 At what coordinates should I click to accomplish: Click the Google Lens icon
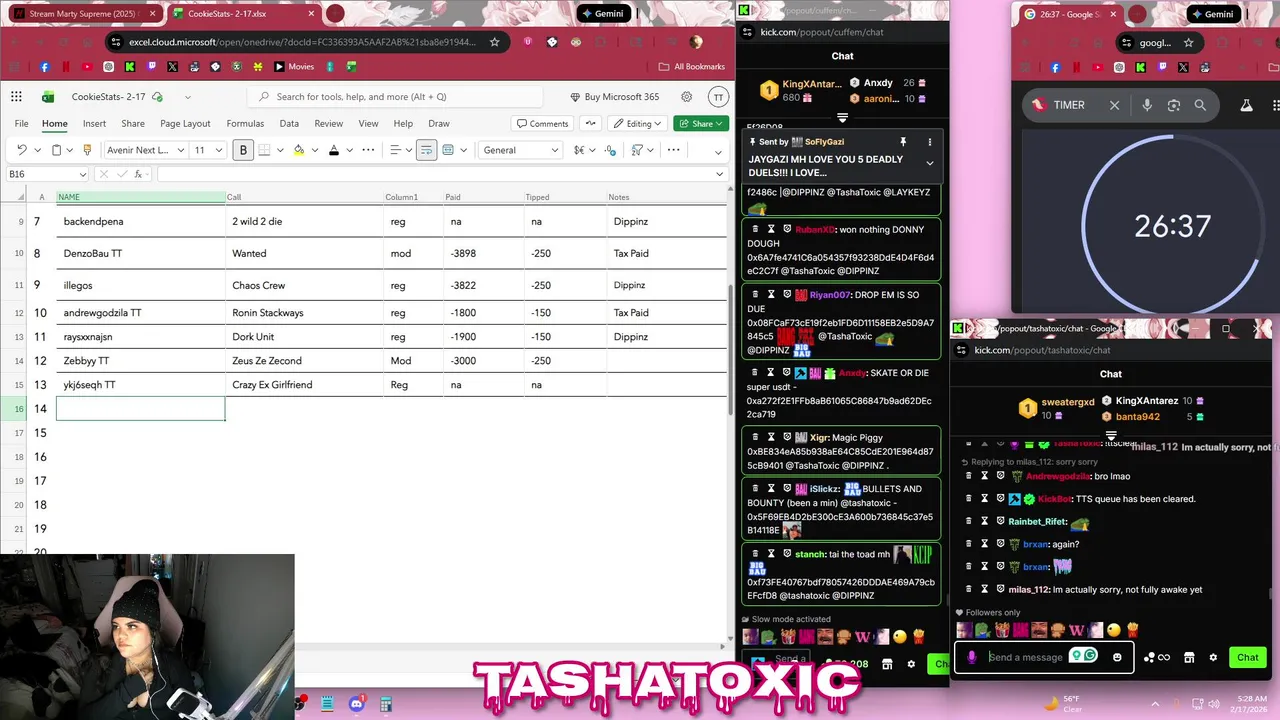tap(1174, 105)
